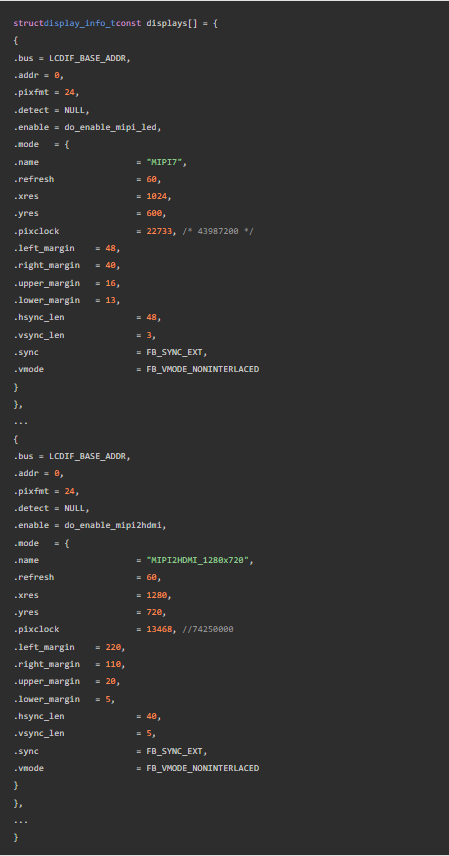
Task: Click the pixclock value 22733
Action: [x=159, y=231]
